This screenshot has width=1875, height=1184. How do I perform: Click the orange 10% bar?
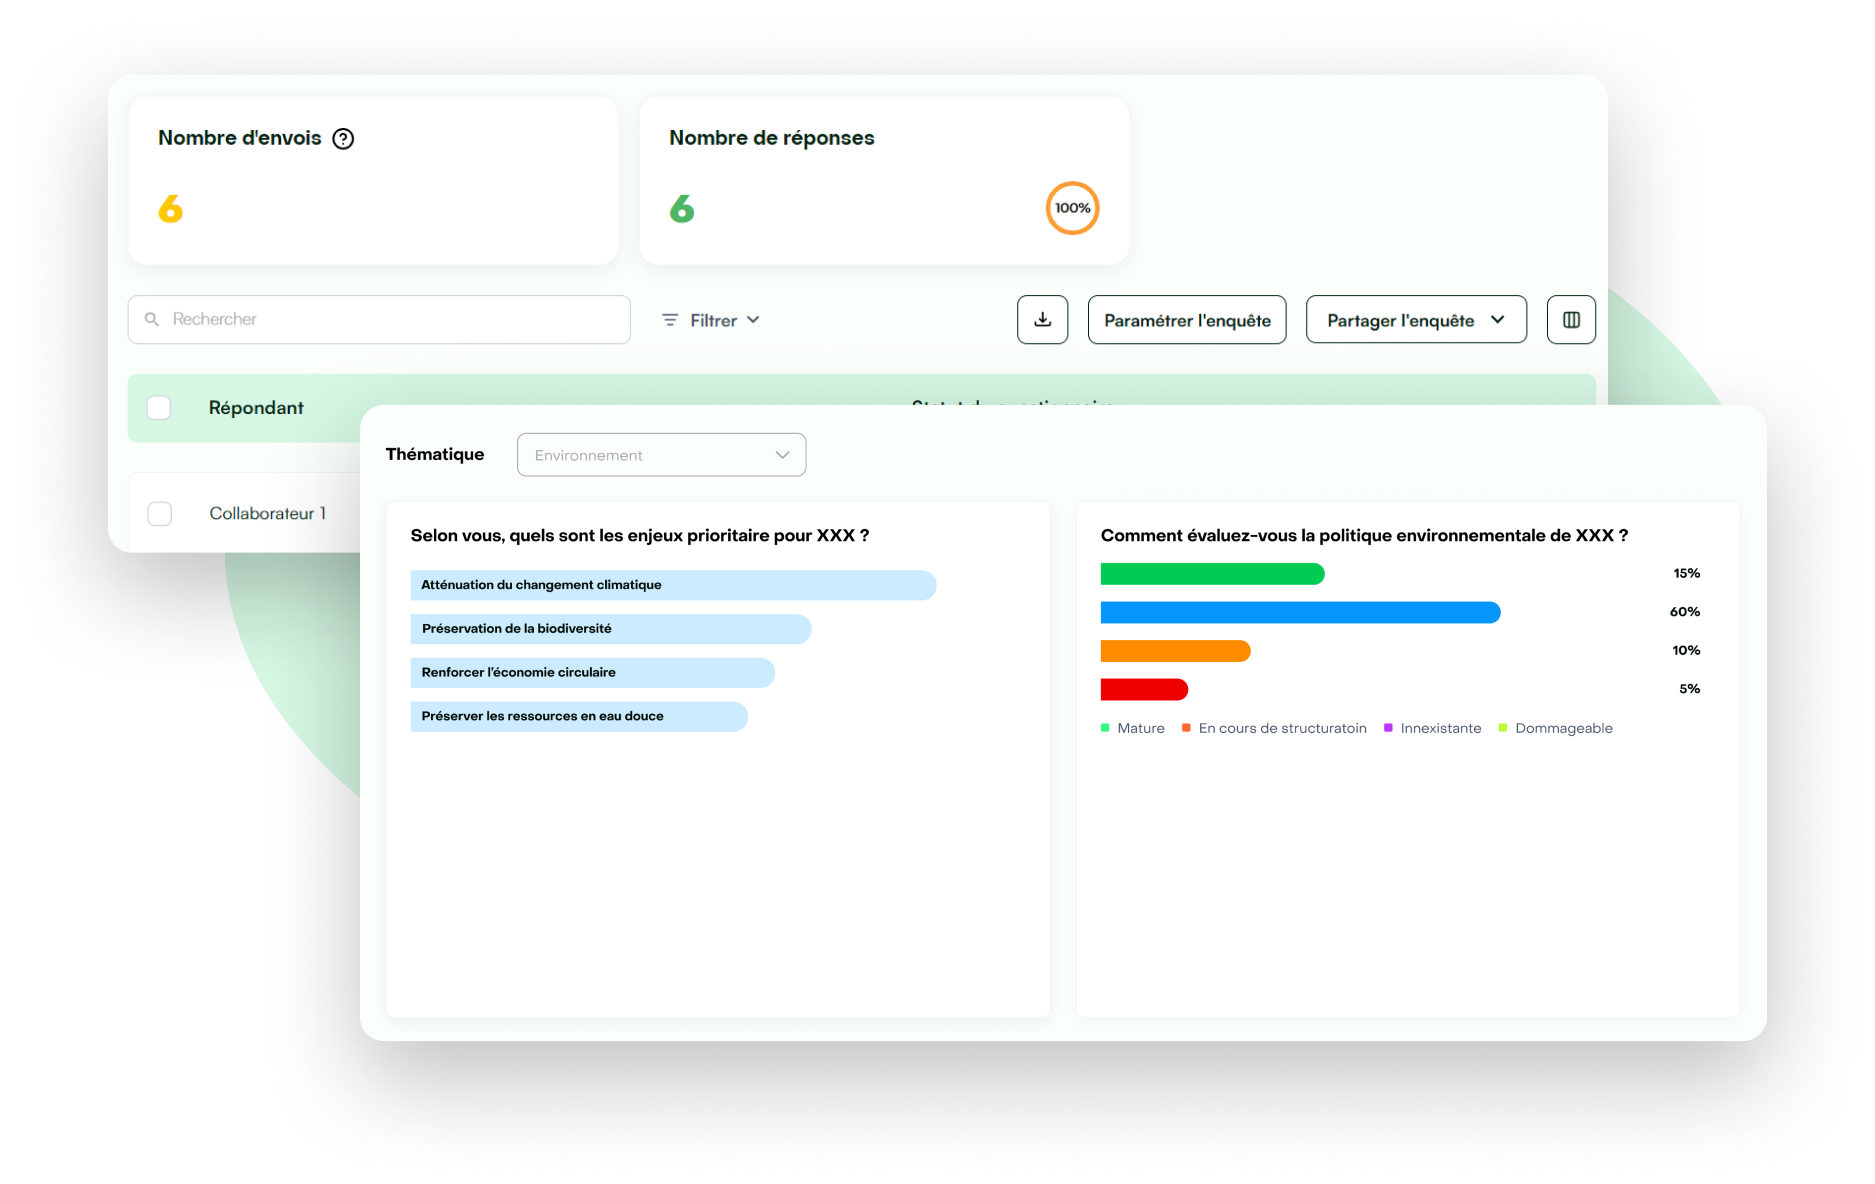tap(1175, 651)
